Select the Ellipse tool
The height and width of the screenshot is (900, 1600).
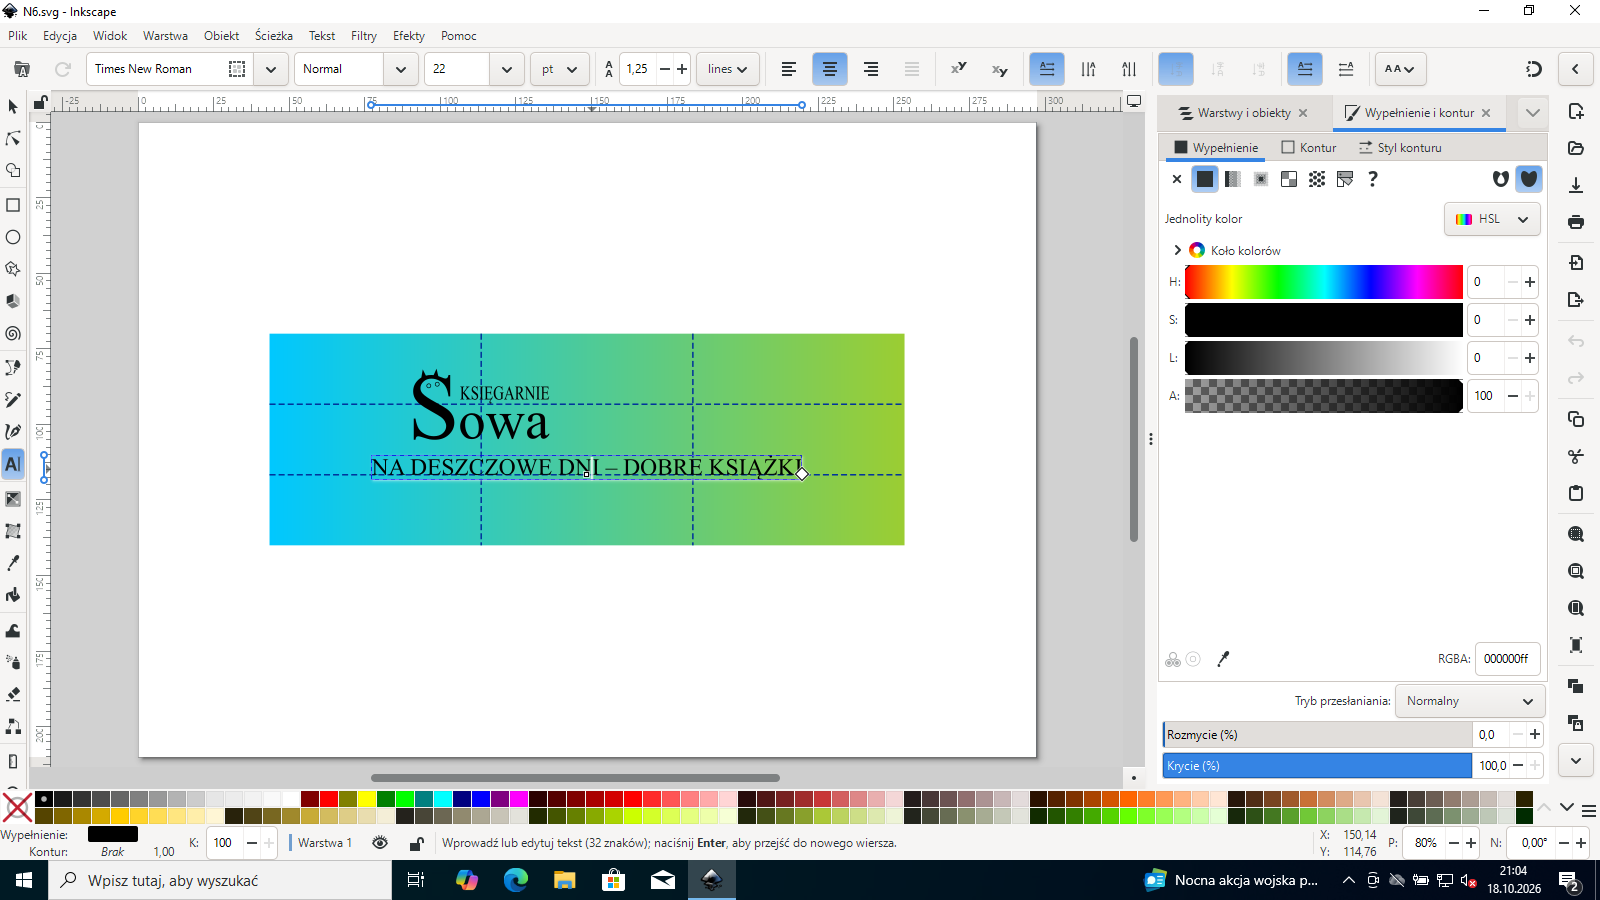point(13,237)
